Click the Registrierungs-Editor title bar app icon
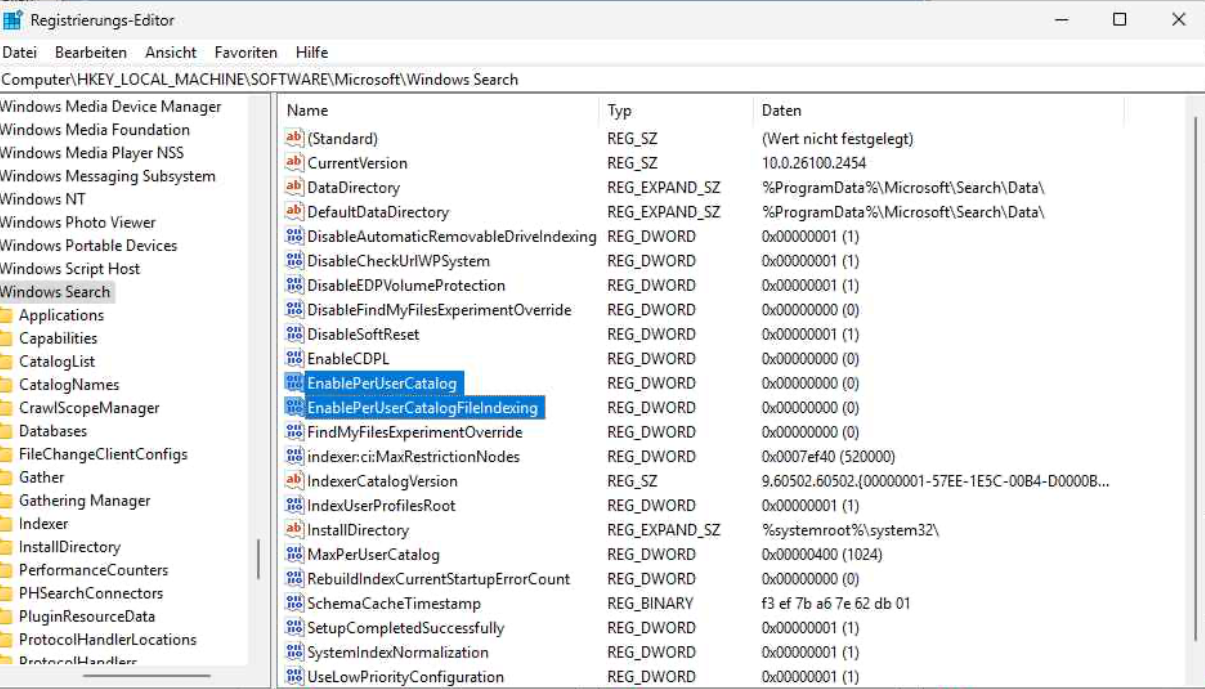Image resolution: width=1205 pixels, height=689 pixels. (13, 19)
